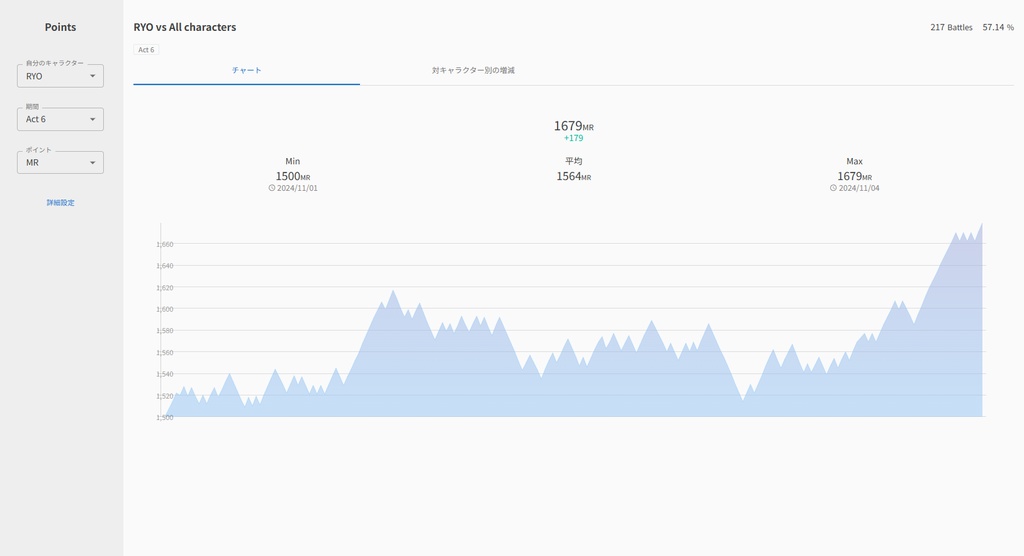Click the RYO vs All characters heading
The height and width of the screenshot is (556, 1024).
(x=185, y=27)
